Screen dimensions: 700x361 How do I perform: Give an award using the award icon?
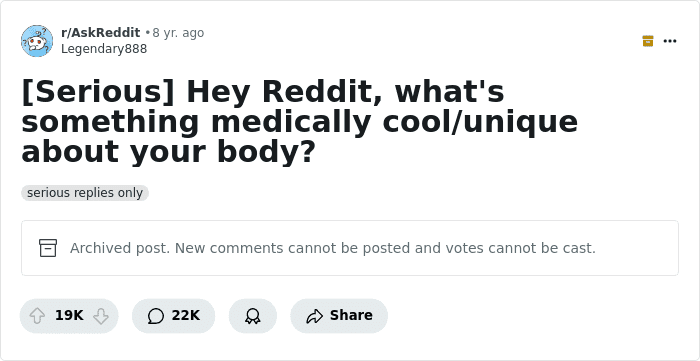253,316
